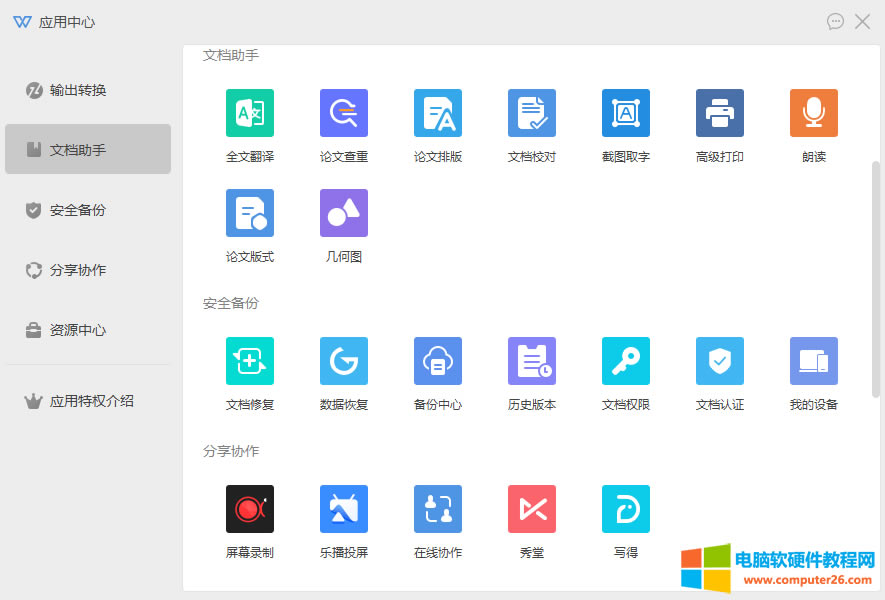
Task: Open the 全文翻译 translation tool
Action: pyautogui.click(x=250, y=114)
